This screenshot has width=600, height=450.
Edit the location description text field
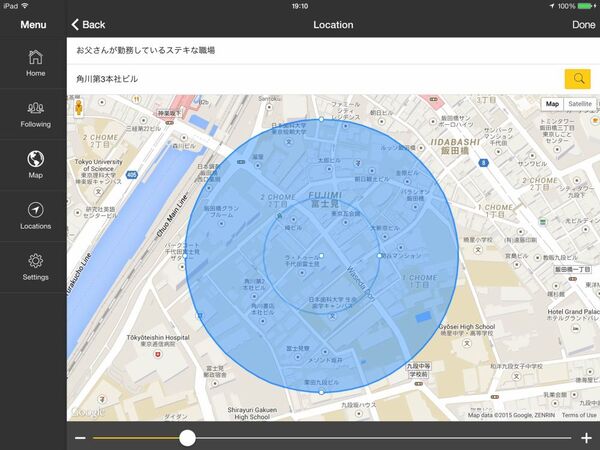tap(333, 51)
